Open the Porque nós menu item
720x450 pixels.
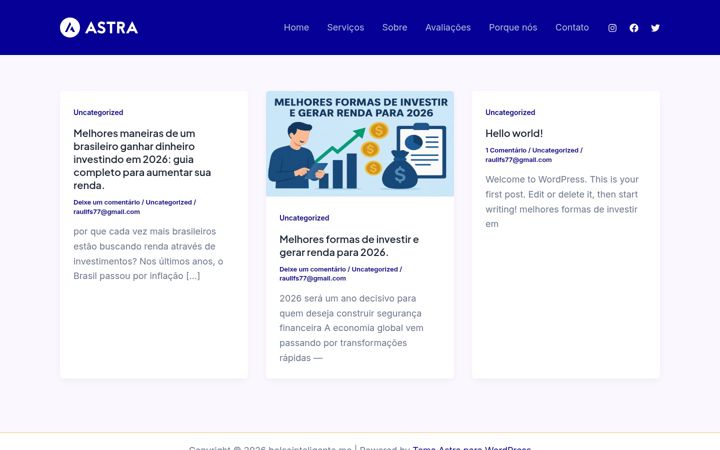513,28
